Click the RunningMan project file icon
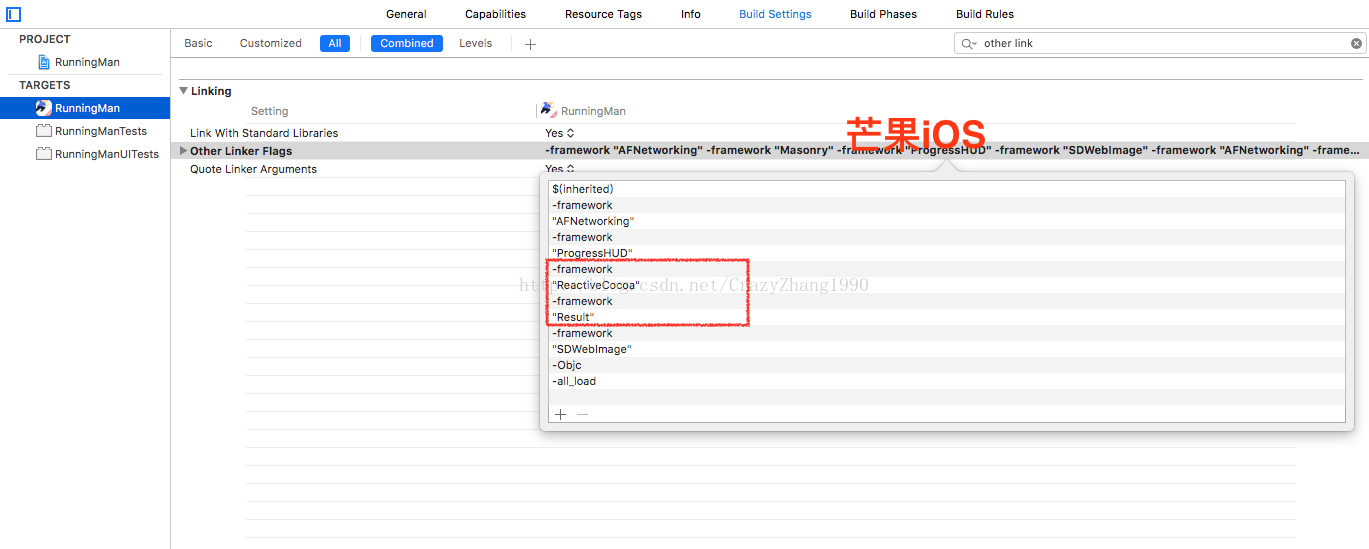Screen dimensions: 1369x549 [44, 62]
